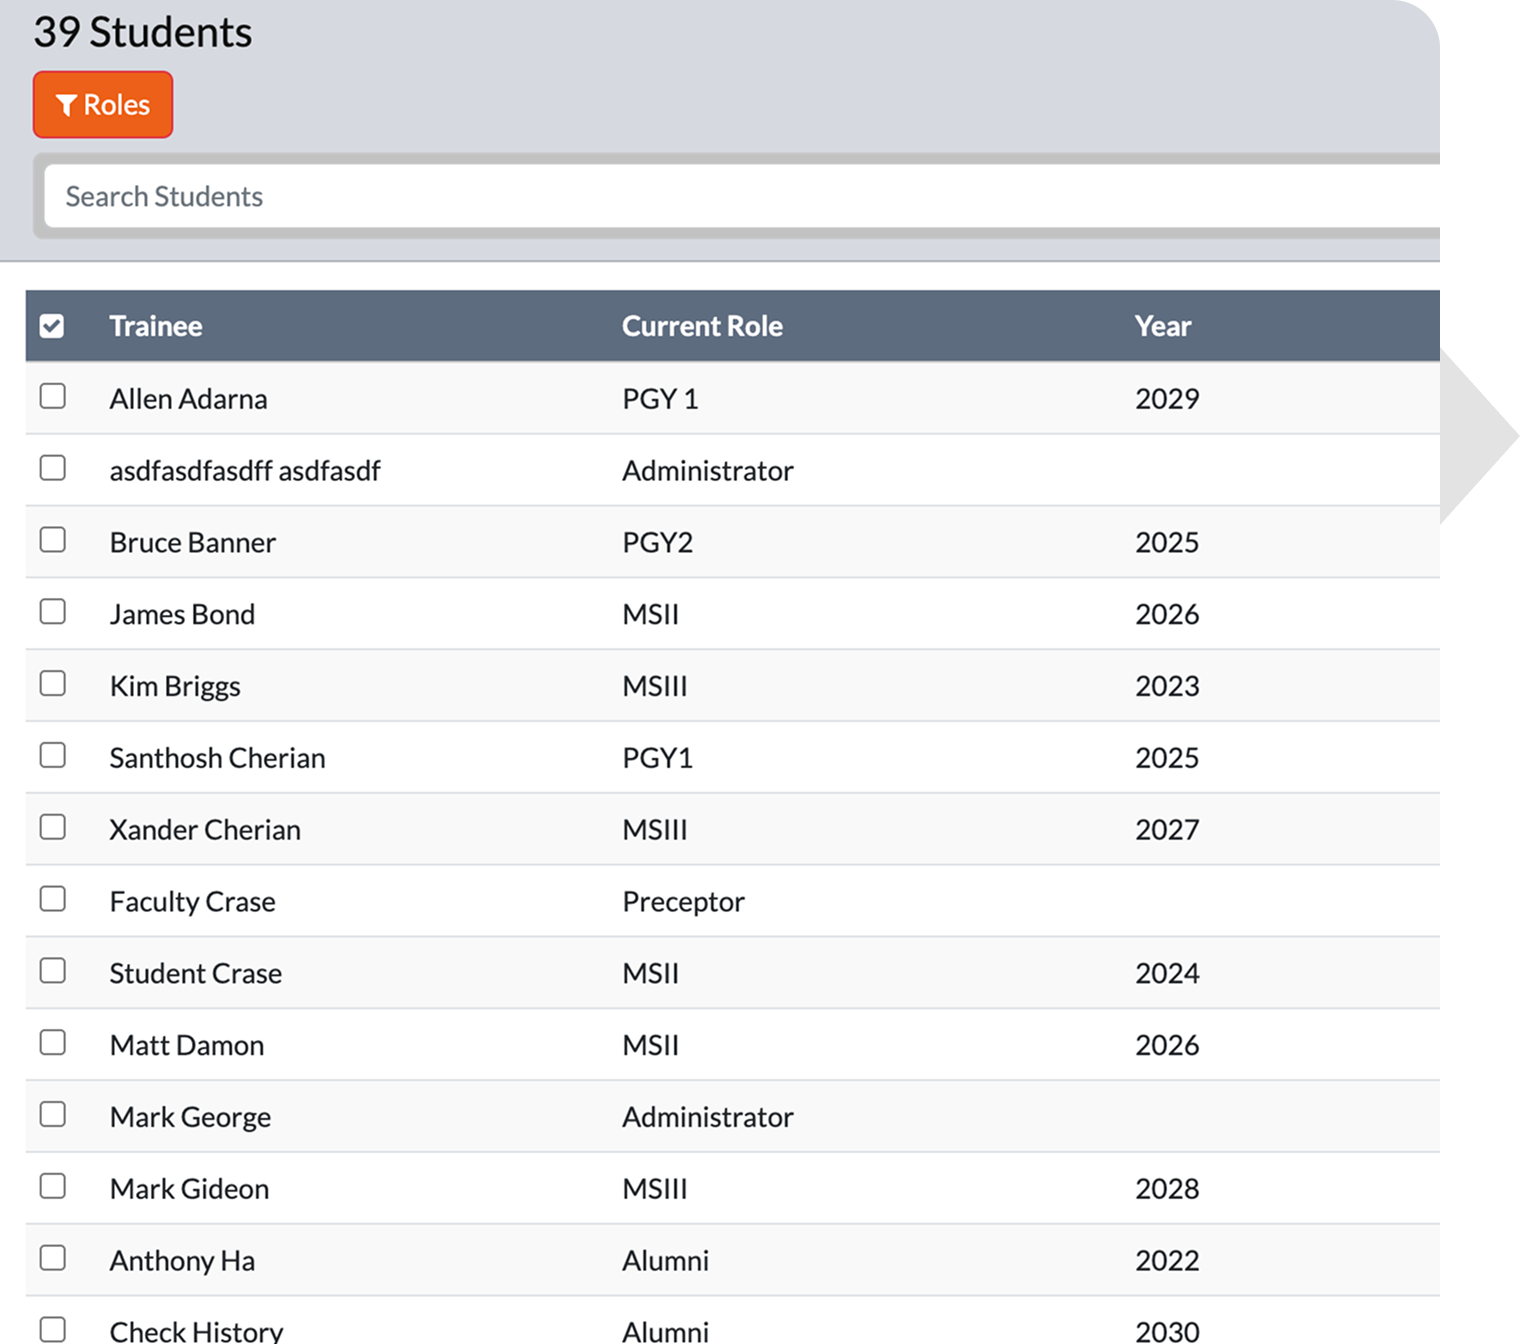Select Xander Cherian's checkbox

click(x=53, y=827)
